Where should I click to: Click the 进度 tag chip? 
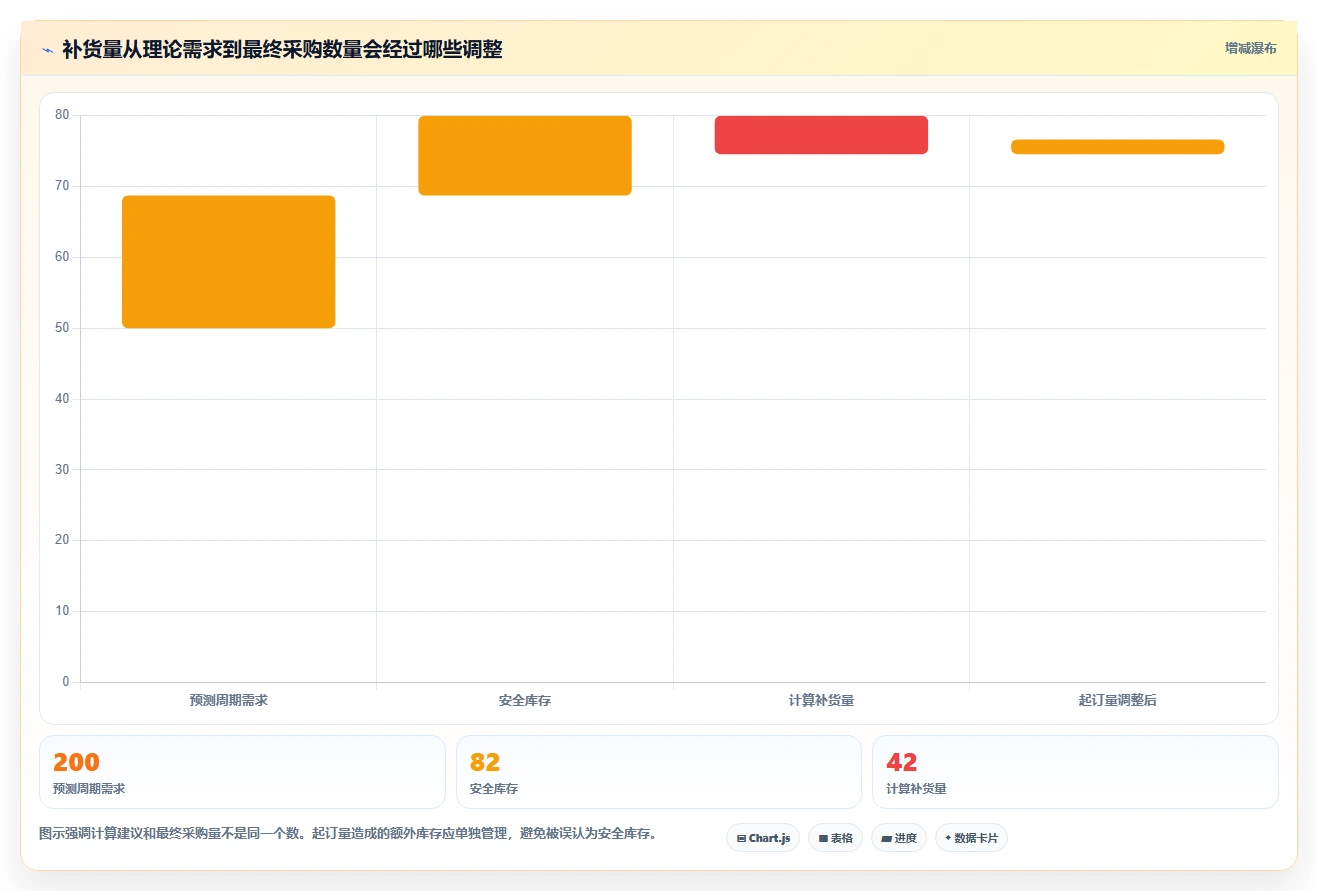899,838
